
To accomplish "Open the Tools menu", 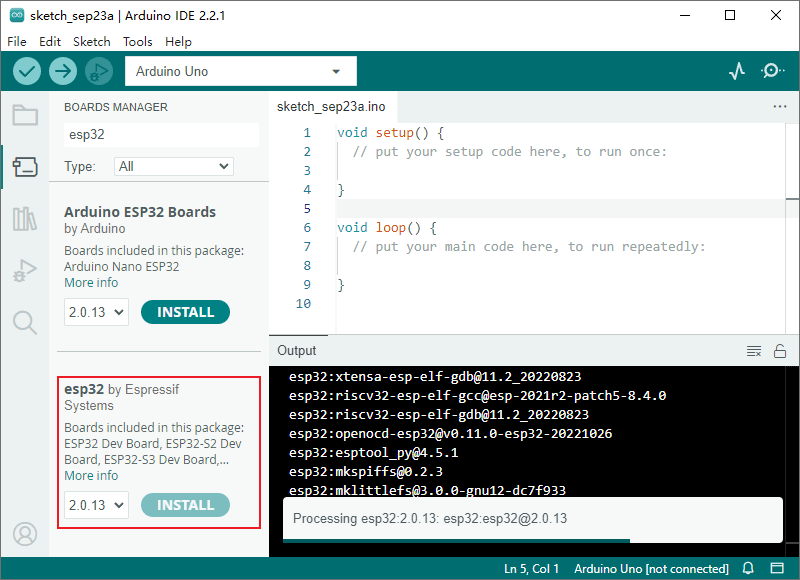I will click(x=138, y=42).
